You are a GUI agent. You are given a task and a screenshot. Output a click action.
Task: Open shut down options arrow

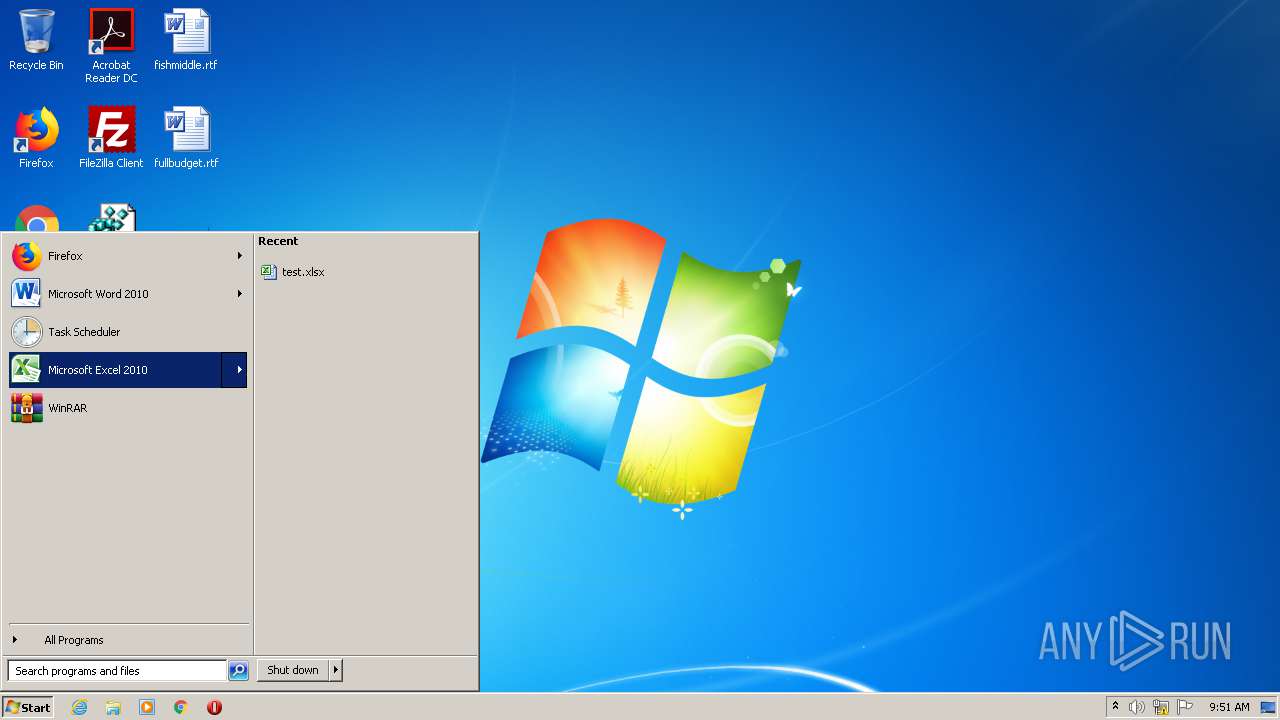(336, 670)
